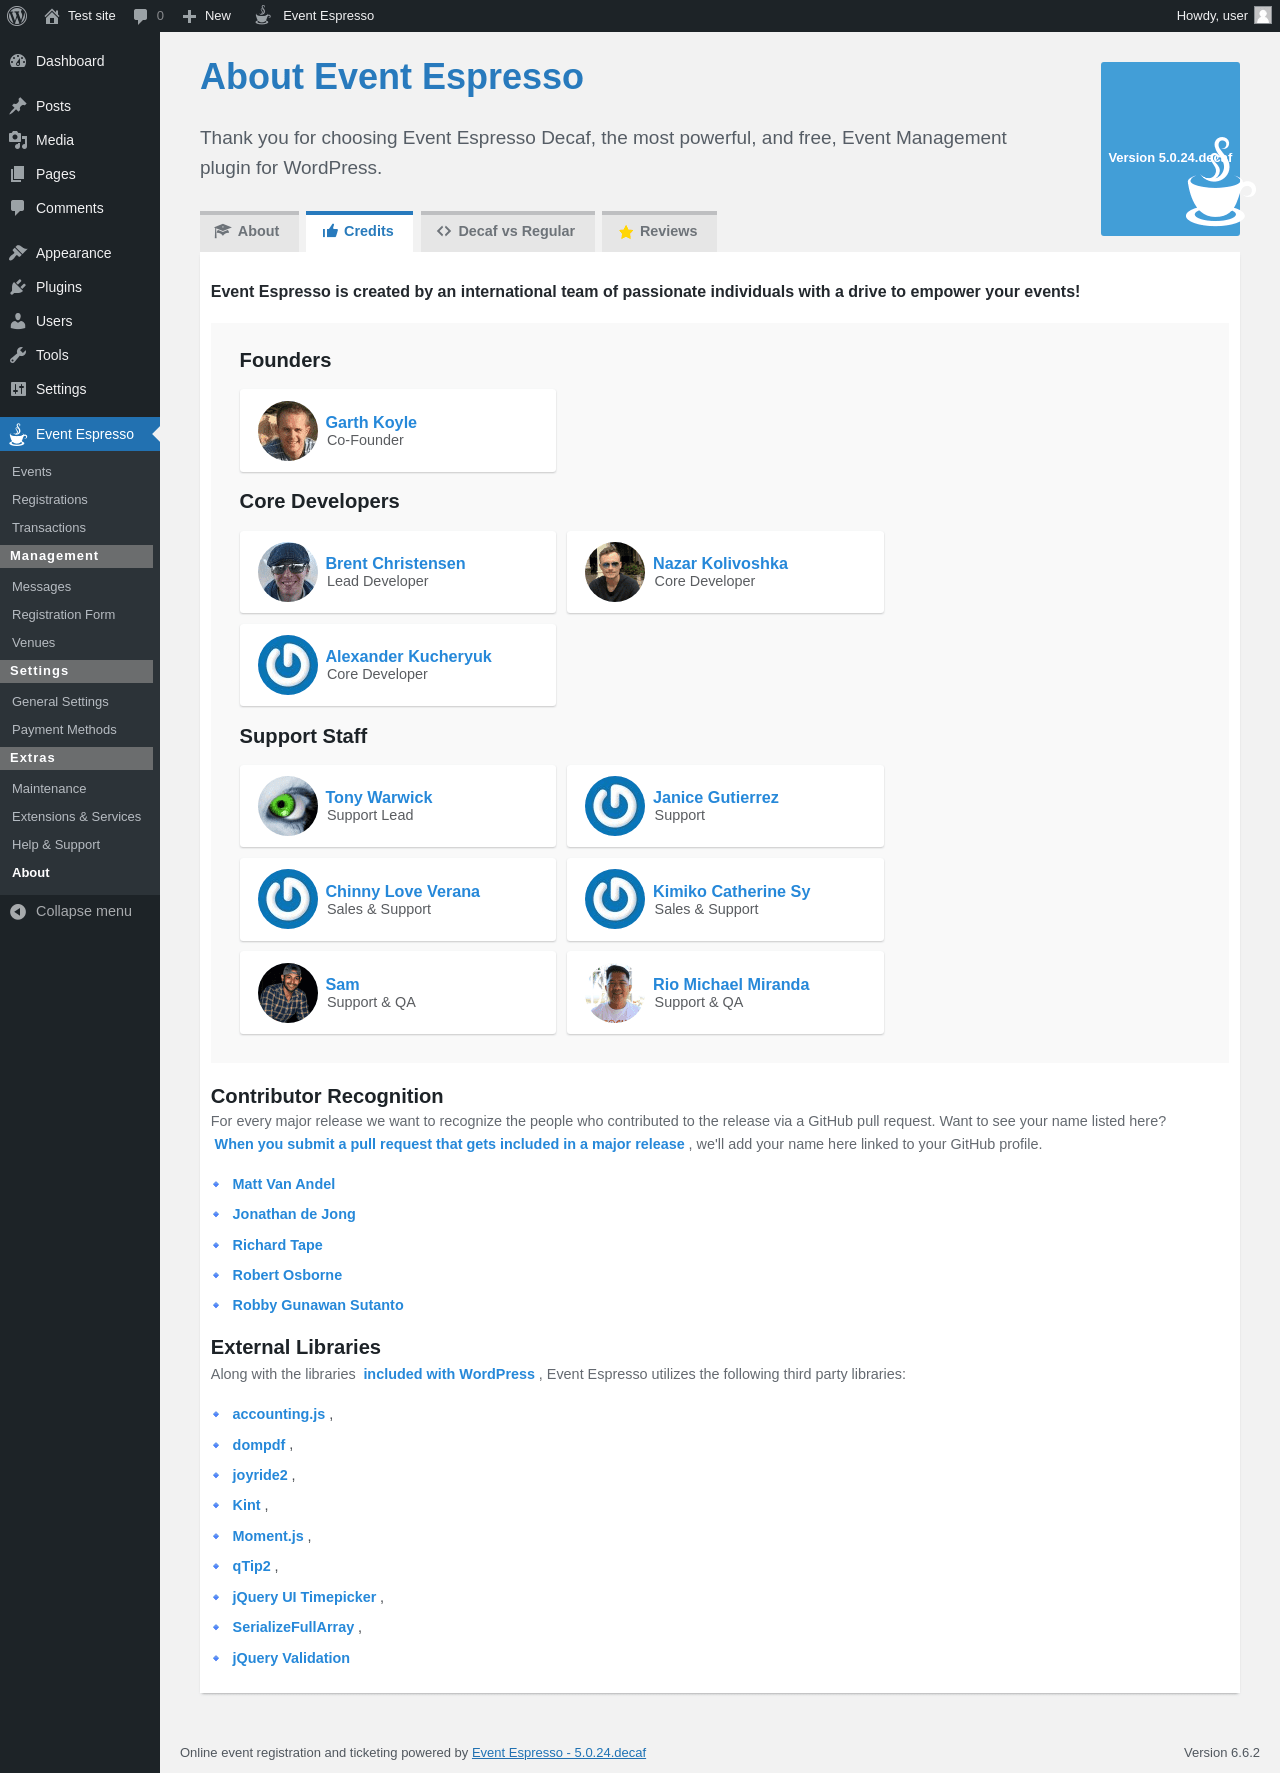The height and width of the screenshot is (1773, 1280).
Task: Open Messages submenu item
Action: [x=42, y=587]
